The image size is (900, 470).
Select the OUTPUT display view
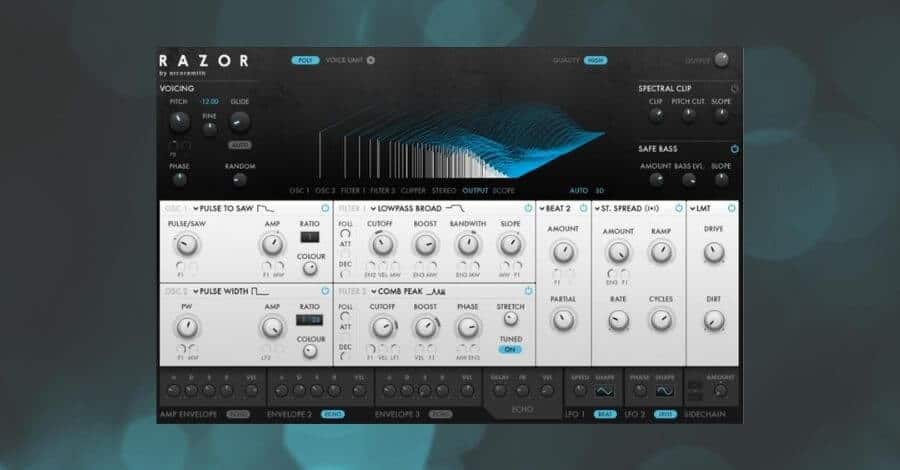coord(475,191)
